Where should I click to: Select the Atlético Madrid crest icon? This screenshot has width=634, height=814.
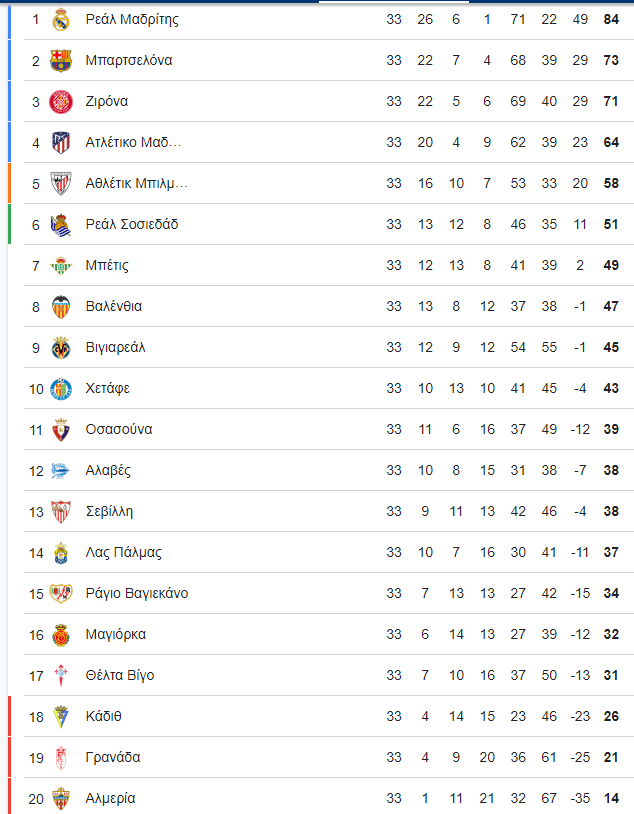[x=61, y=142]
